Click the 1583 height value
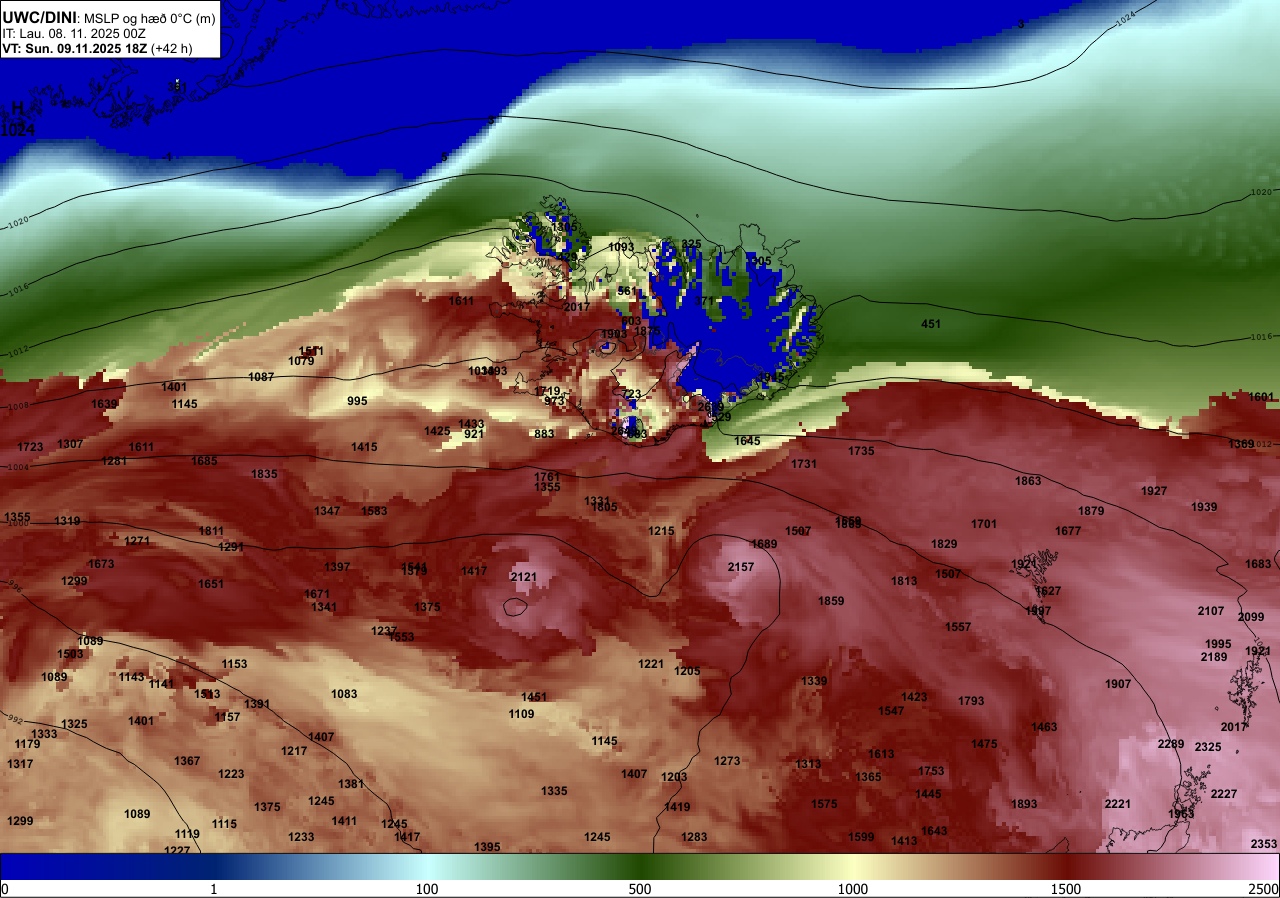Viewport: 1280px width, 898px height. point(374,511)
